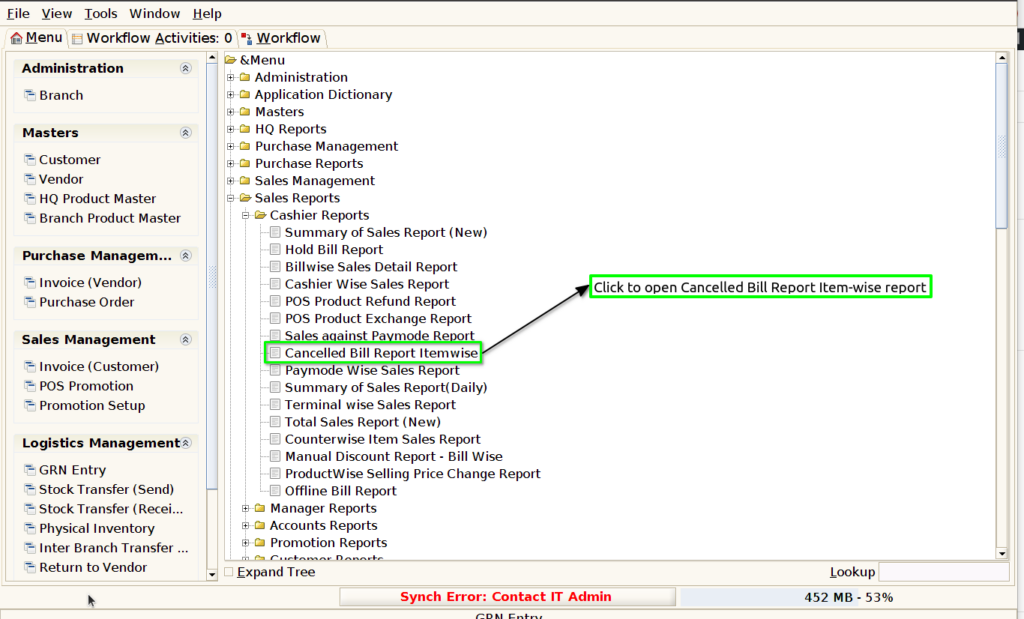
Task: Open Counterwise Item Sales Report
Action: point(383,439)
